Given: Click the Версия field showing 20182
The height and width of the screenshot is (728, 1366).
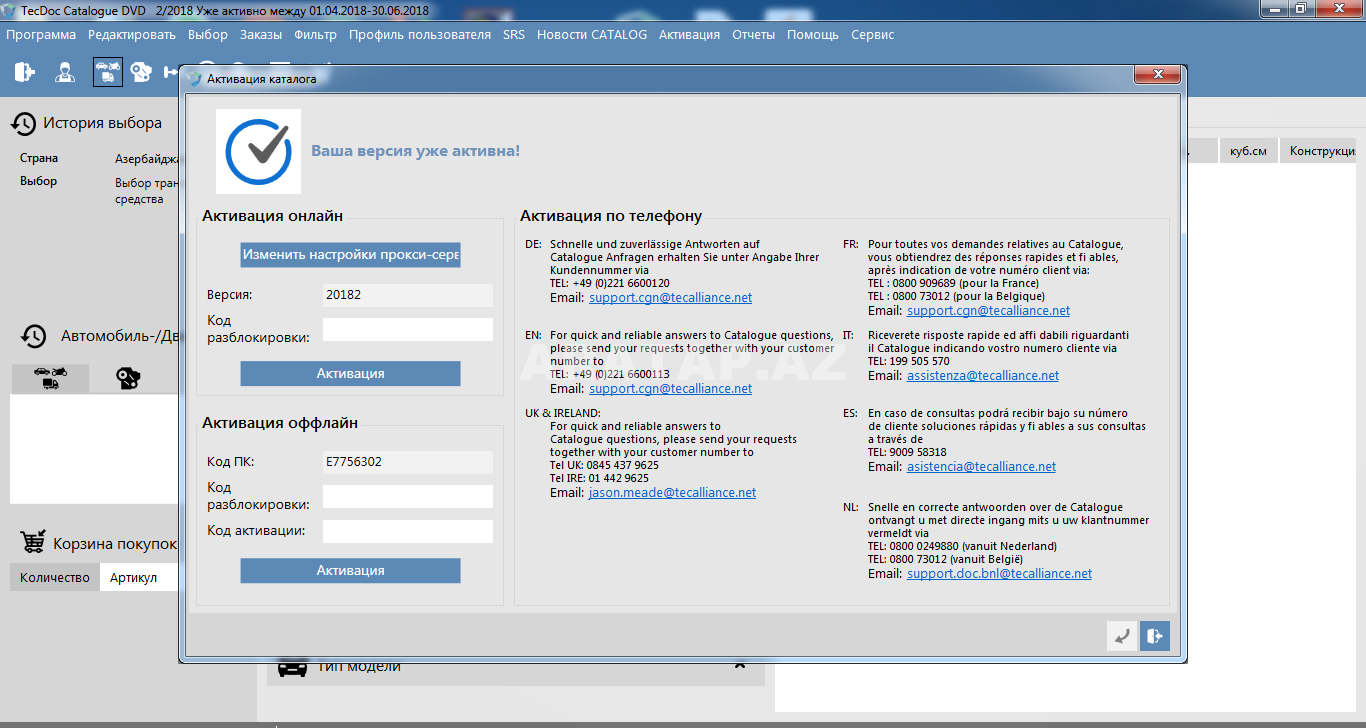Looking at the screenshot, I should coord(408,295).
